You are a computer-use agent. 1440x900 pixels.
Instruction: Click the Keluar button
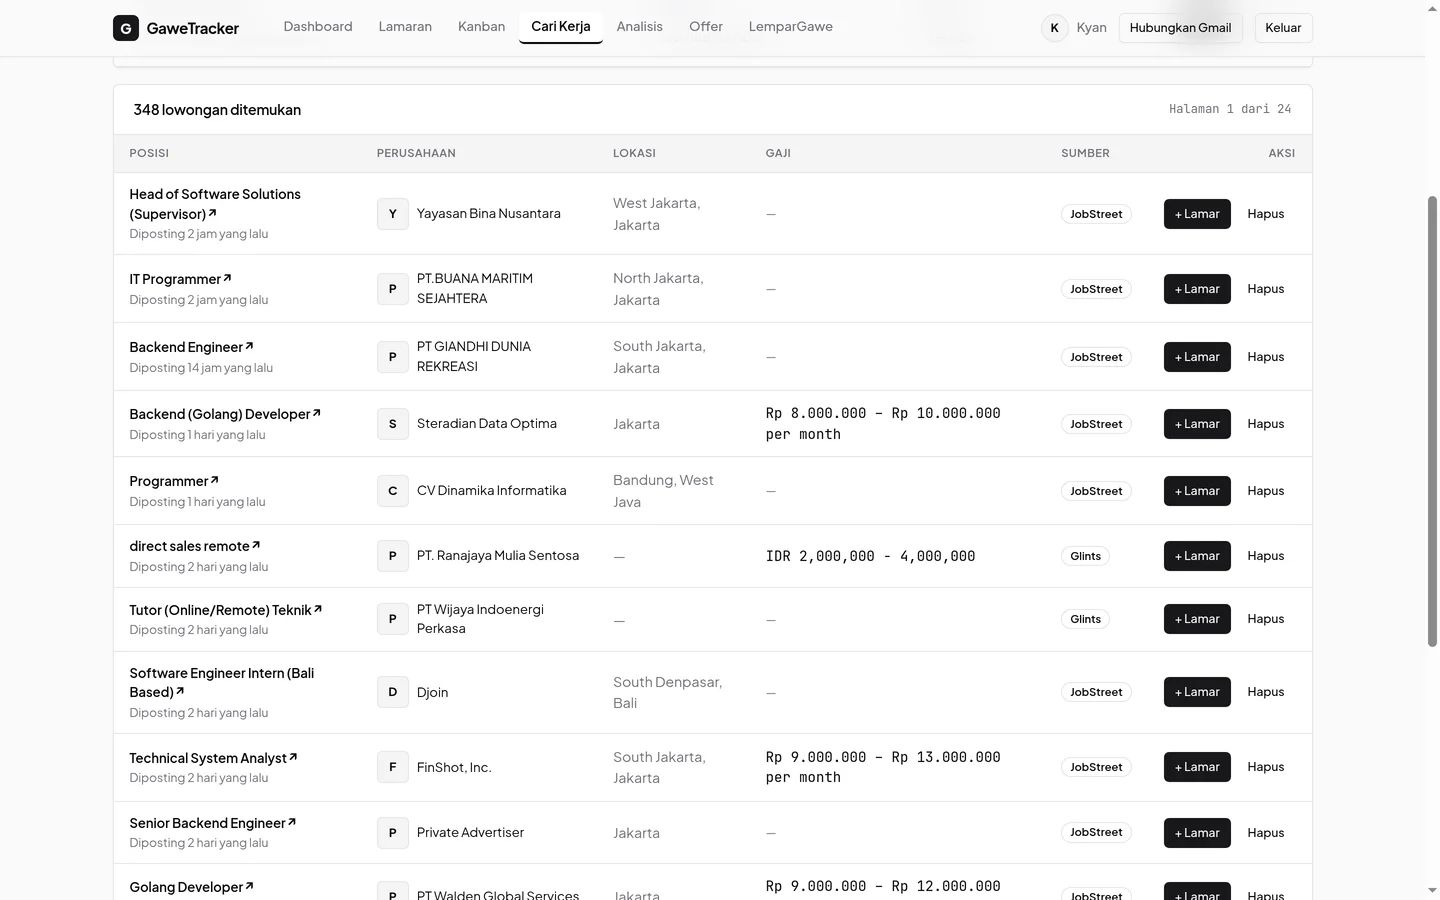point(1283,28)
